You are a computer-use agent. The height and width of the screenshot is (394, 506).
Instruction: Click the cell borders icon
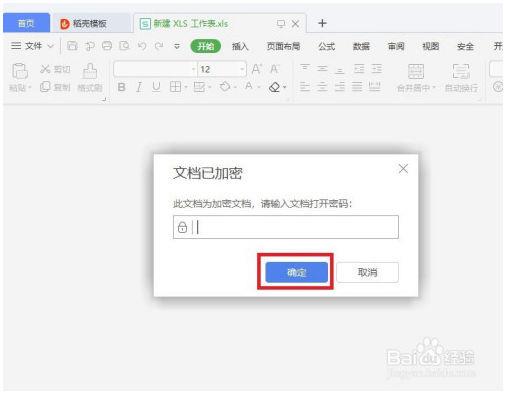(175, 87)
